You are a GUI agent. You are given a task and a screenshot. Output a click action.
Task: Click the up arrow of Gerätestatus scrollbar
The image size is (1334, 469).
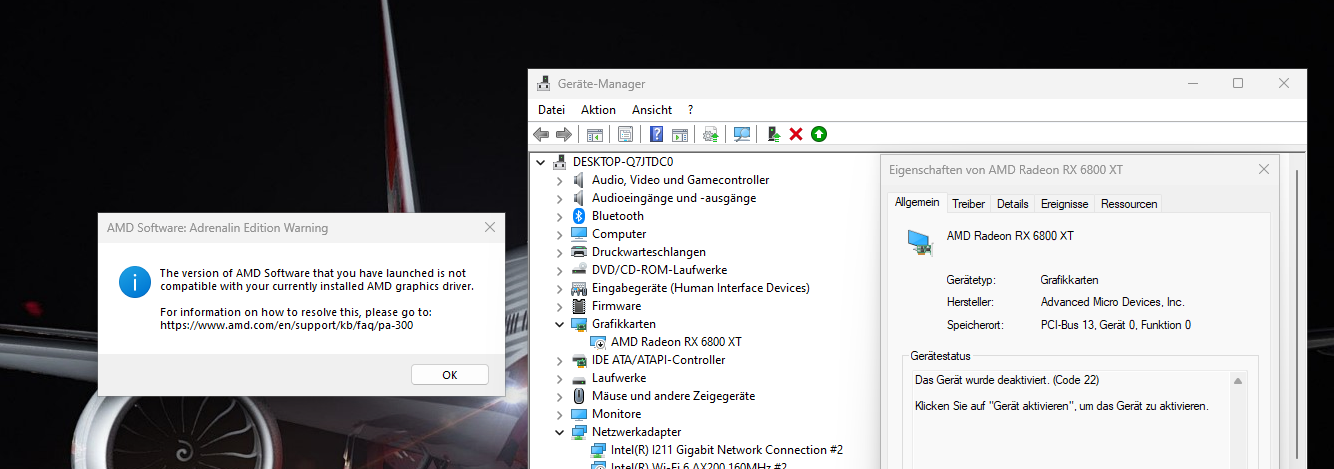(1239, 381)
